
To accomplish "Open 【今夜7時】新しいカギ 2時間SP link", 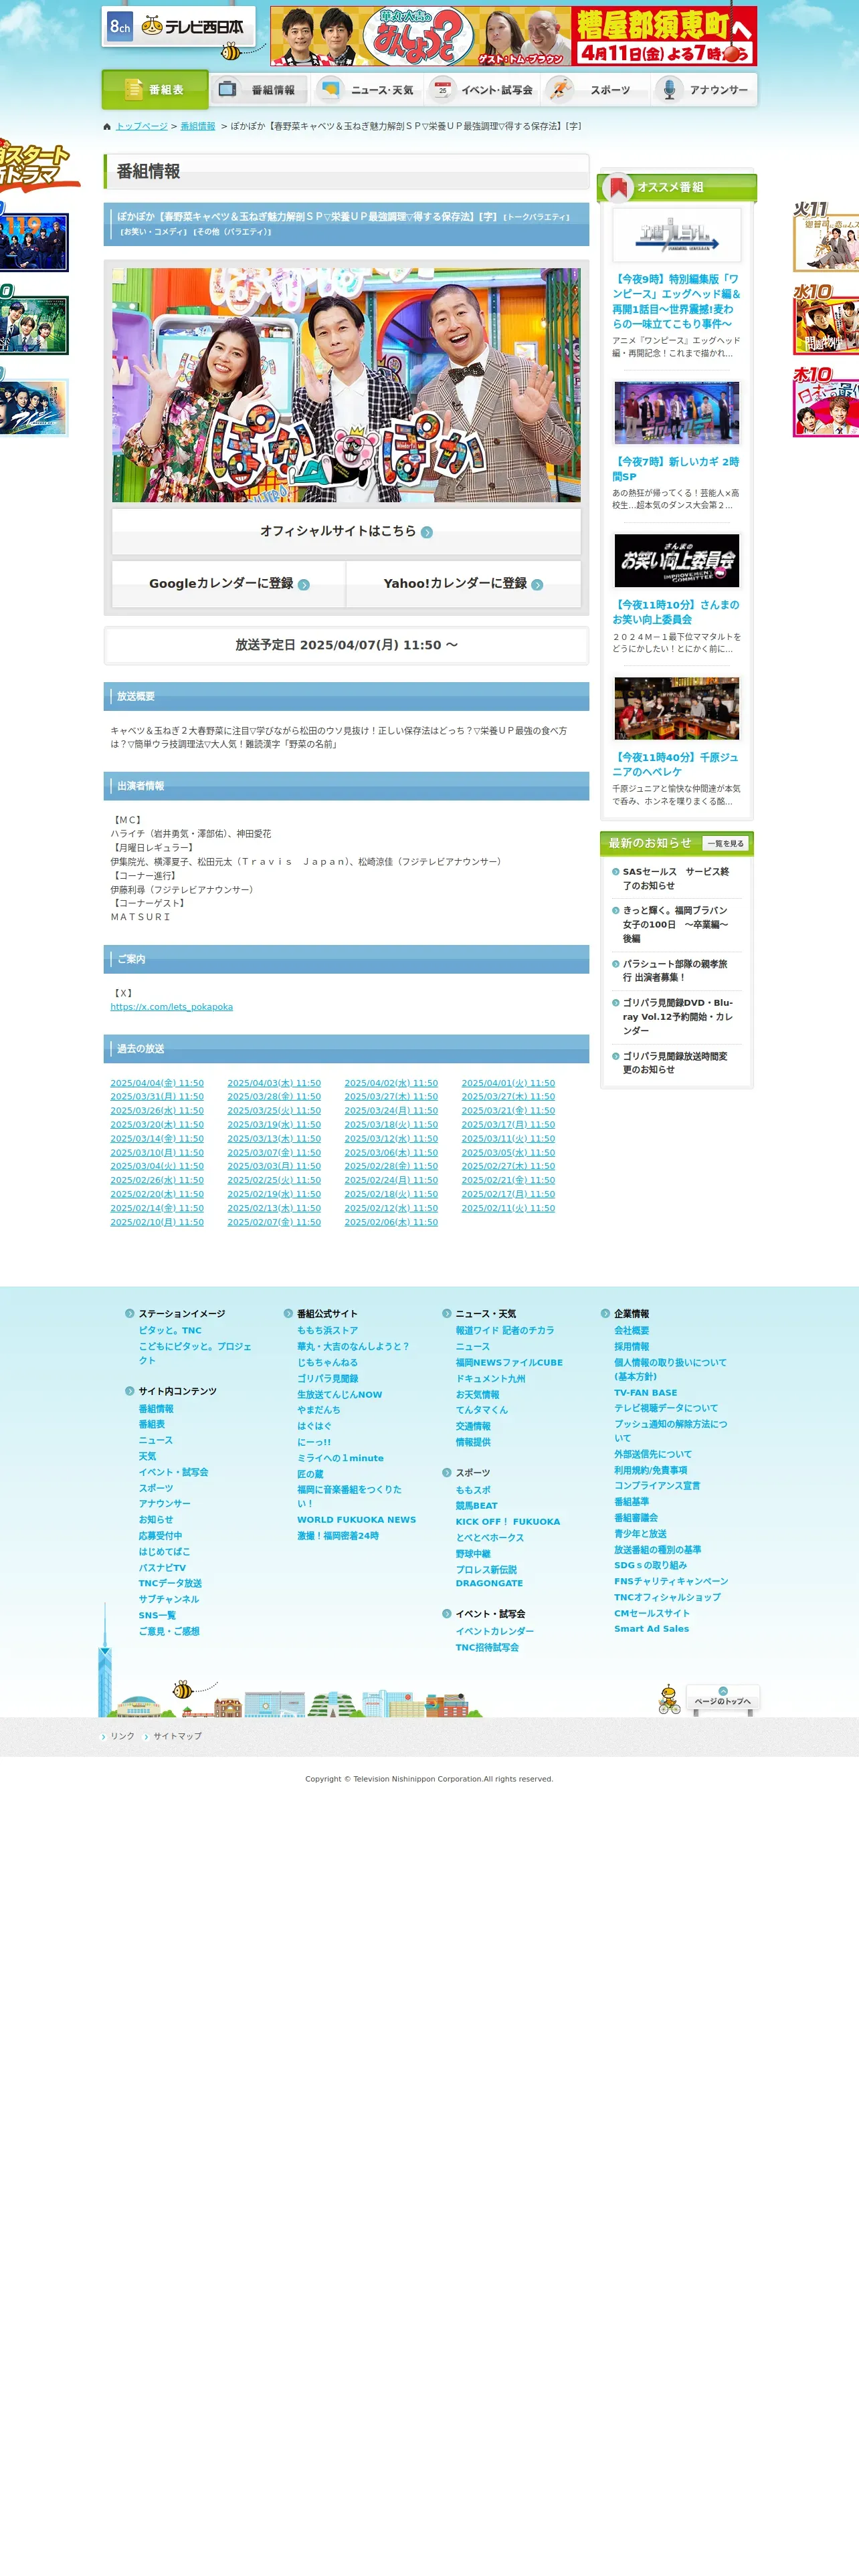I will click(676, 469).
